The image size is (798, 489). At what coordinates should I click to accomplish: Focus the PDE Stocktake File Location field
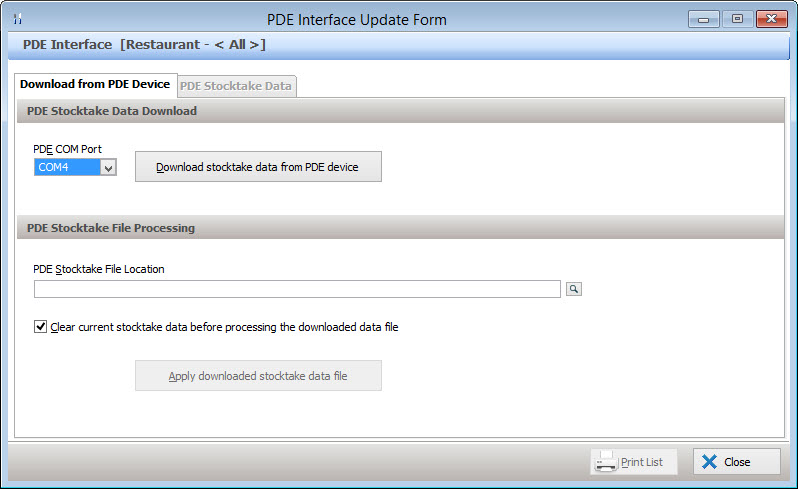coord(297,289)
